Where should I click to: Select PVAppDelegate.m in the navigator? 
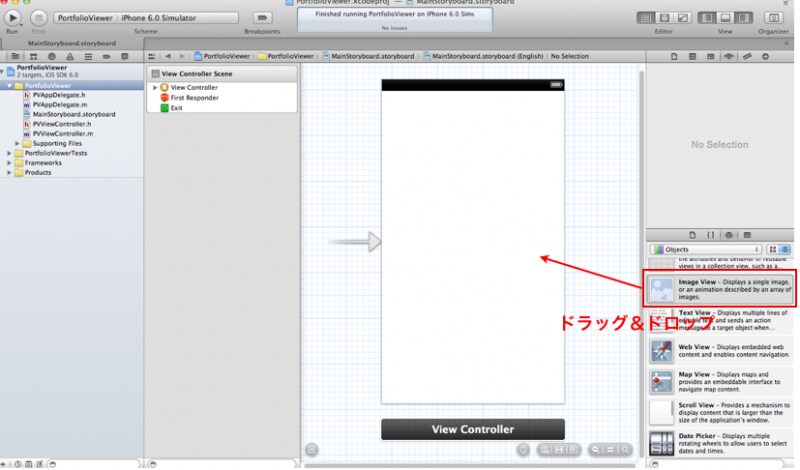(x=59, y=105)
